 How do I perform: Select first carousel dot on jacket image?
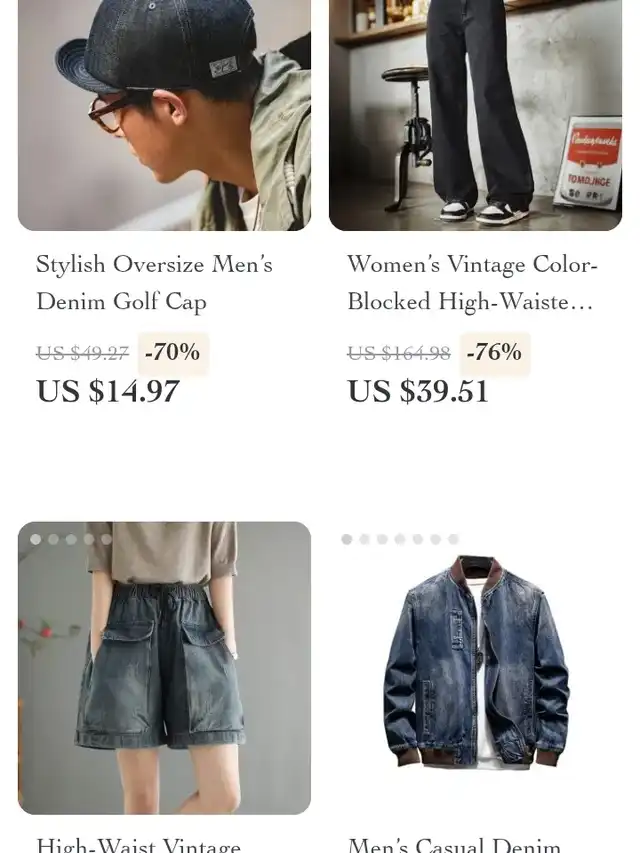tap(347, 539)
